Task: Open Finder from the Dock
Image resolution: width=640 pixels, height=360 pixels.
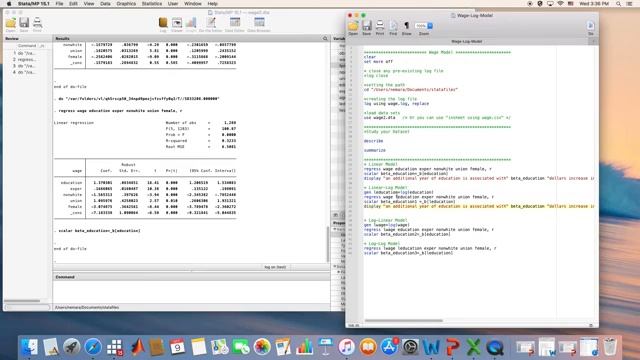Action: point(29,347)
